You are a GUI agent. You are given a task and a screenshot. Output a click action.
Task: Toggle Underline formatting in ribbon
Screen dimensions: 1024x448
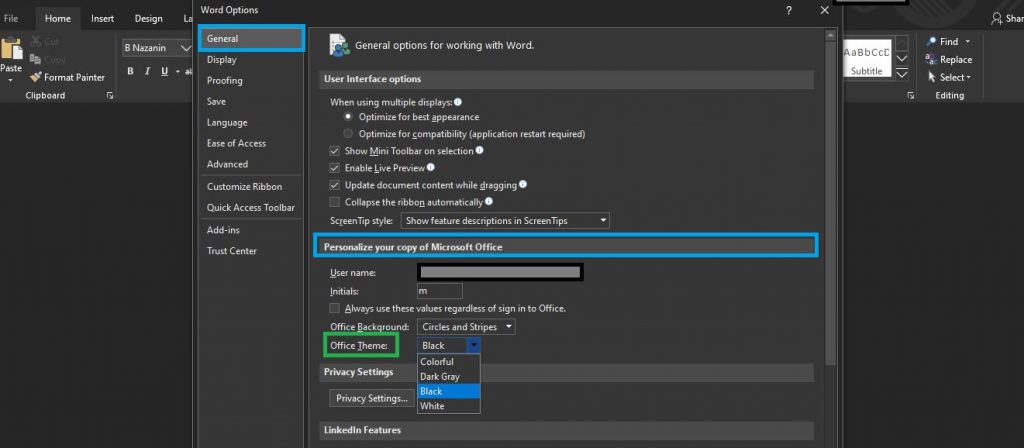click(x=164, y=71)
